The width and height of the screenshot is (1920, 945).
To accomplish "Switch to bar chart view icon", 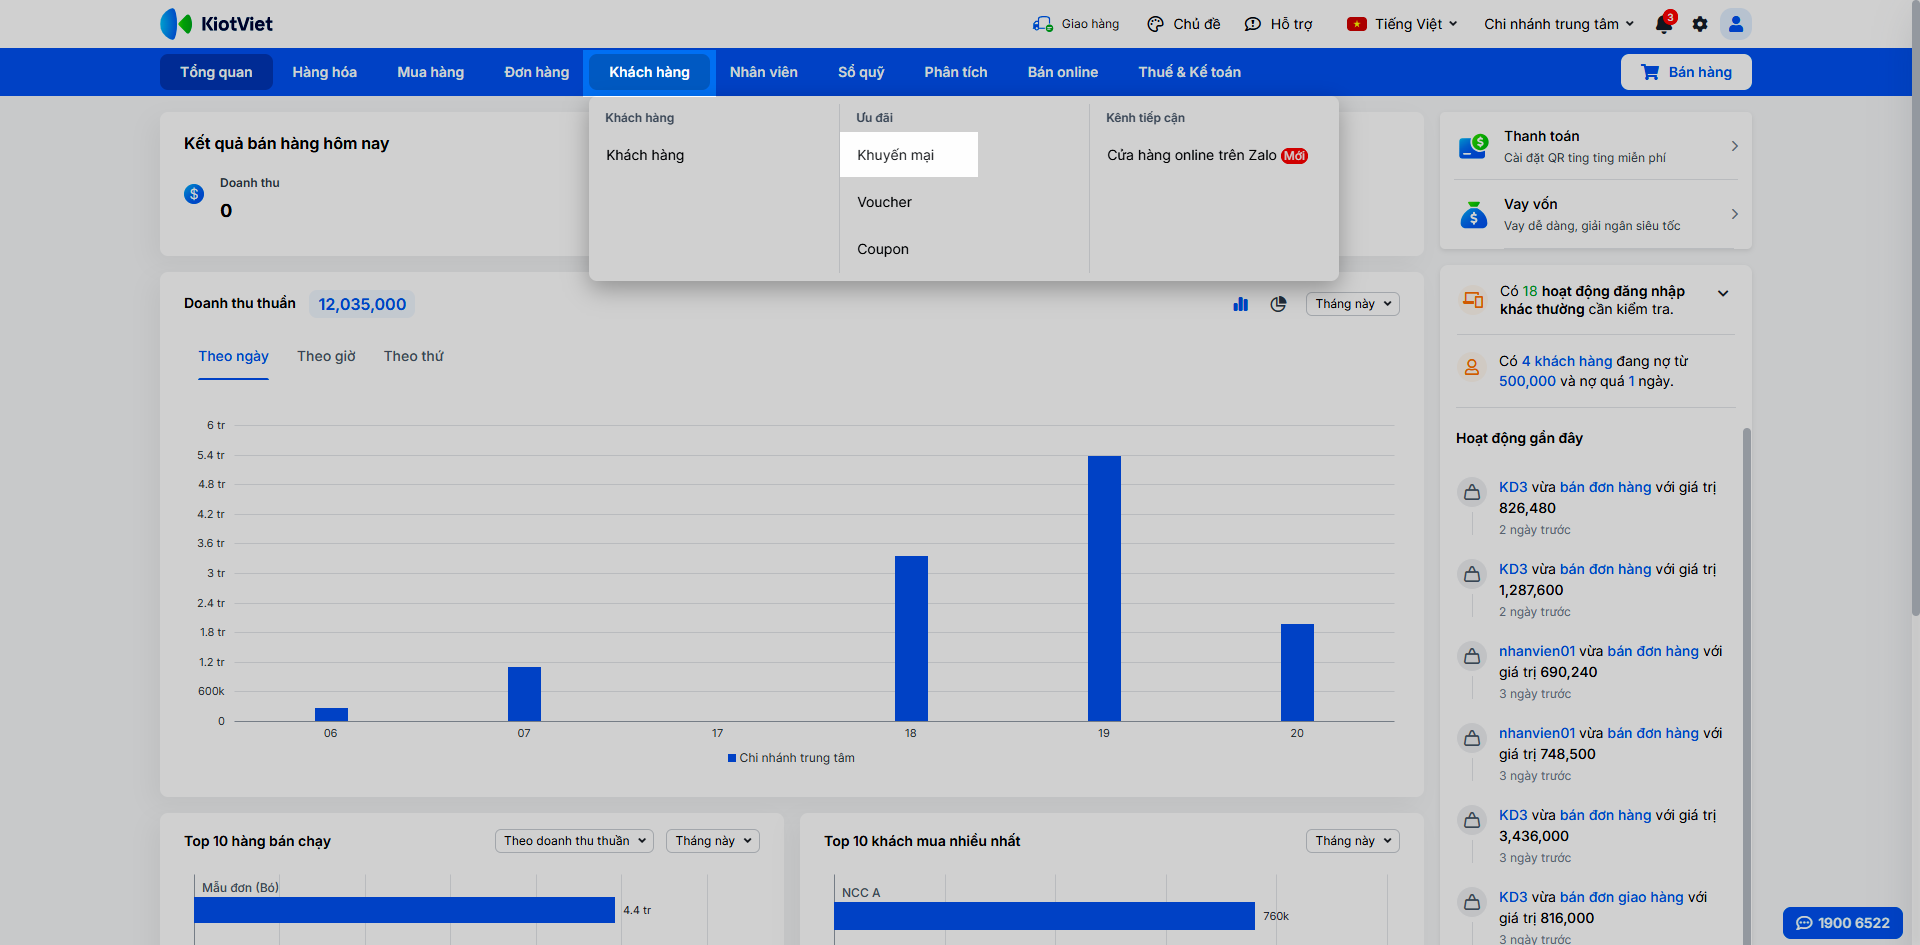I will click(x=1241, y=304).
